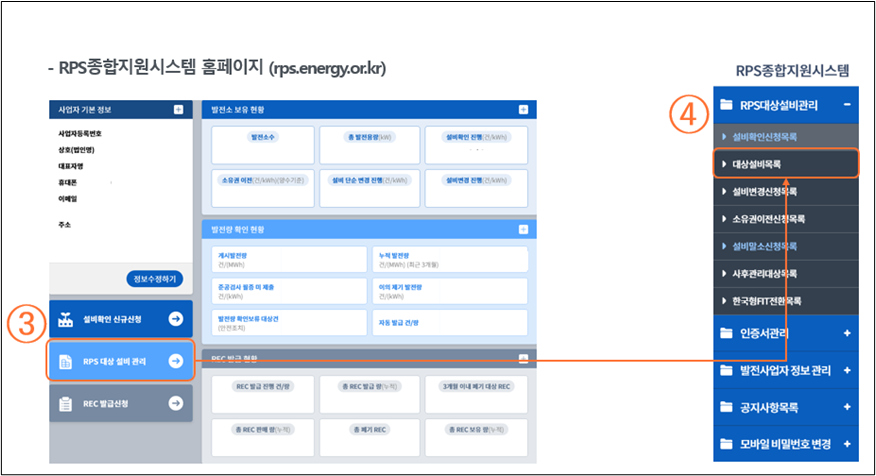Click the 공지사항목록 menu label

pos(769,407)
